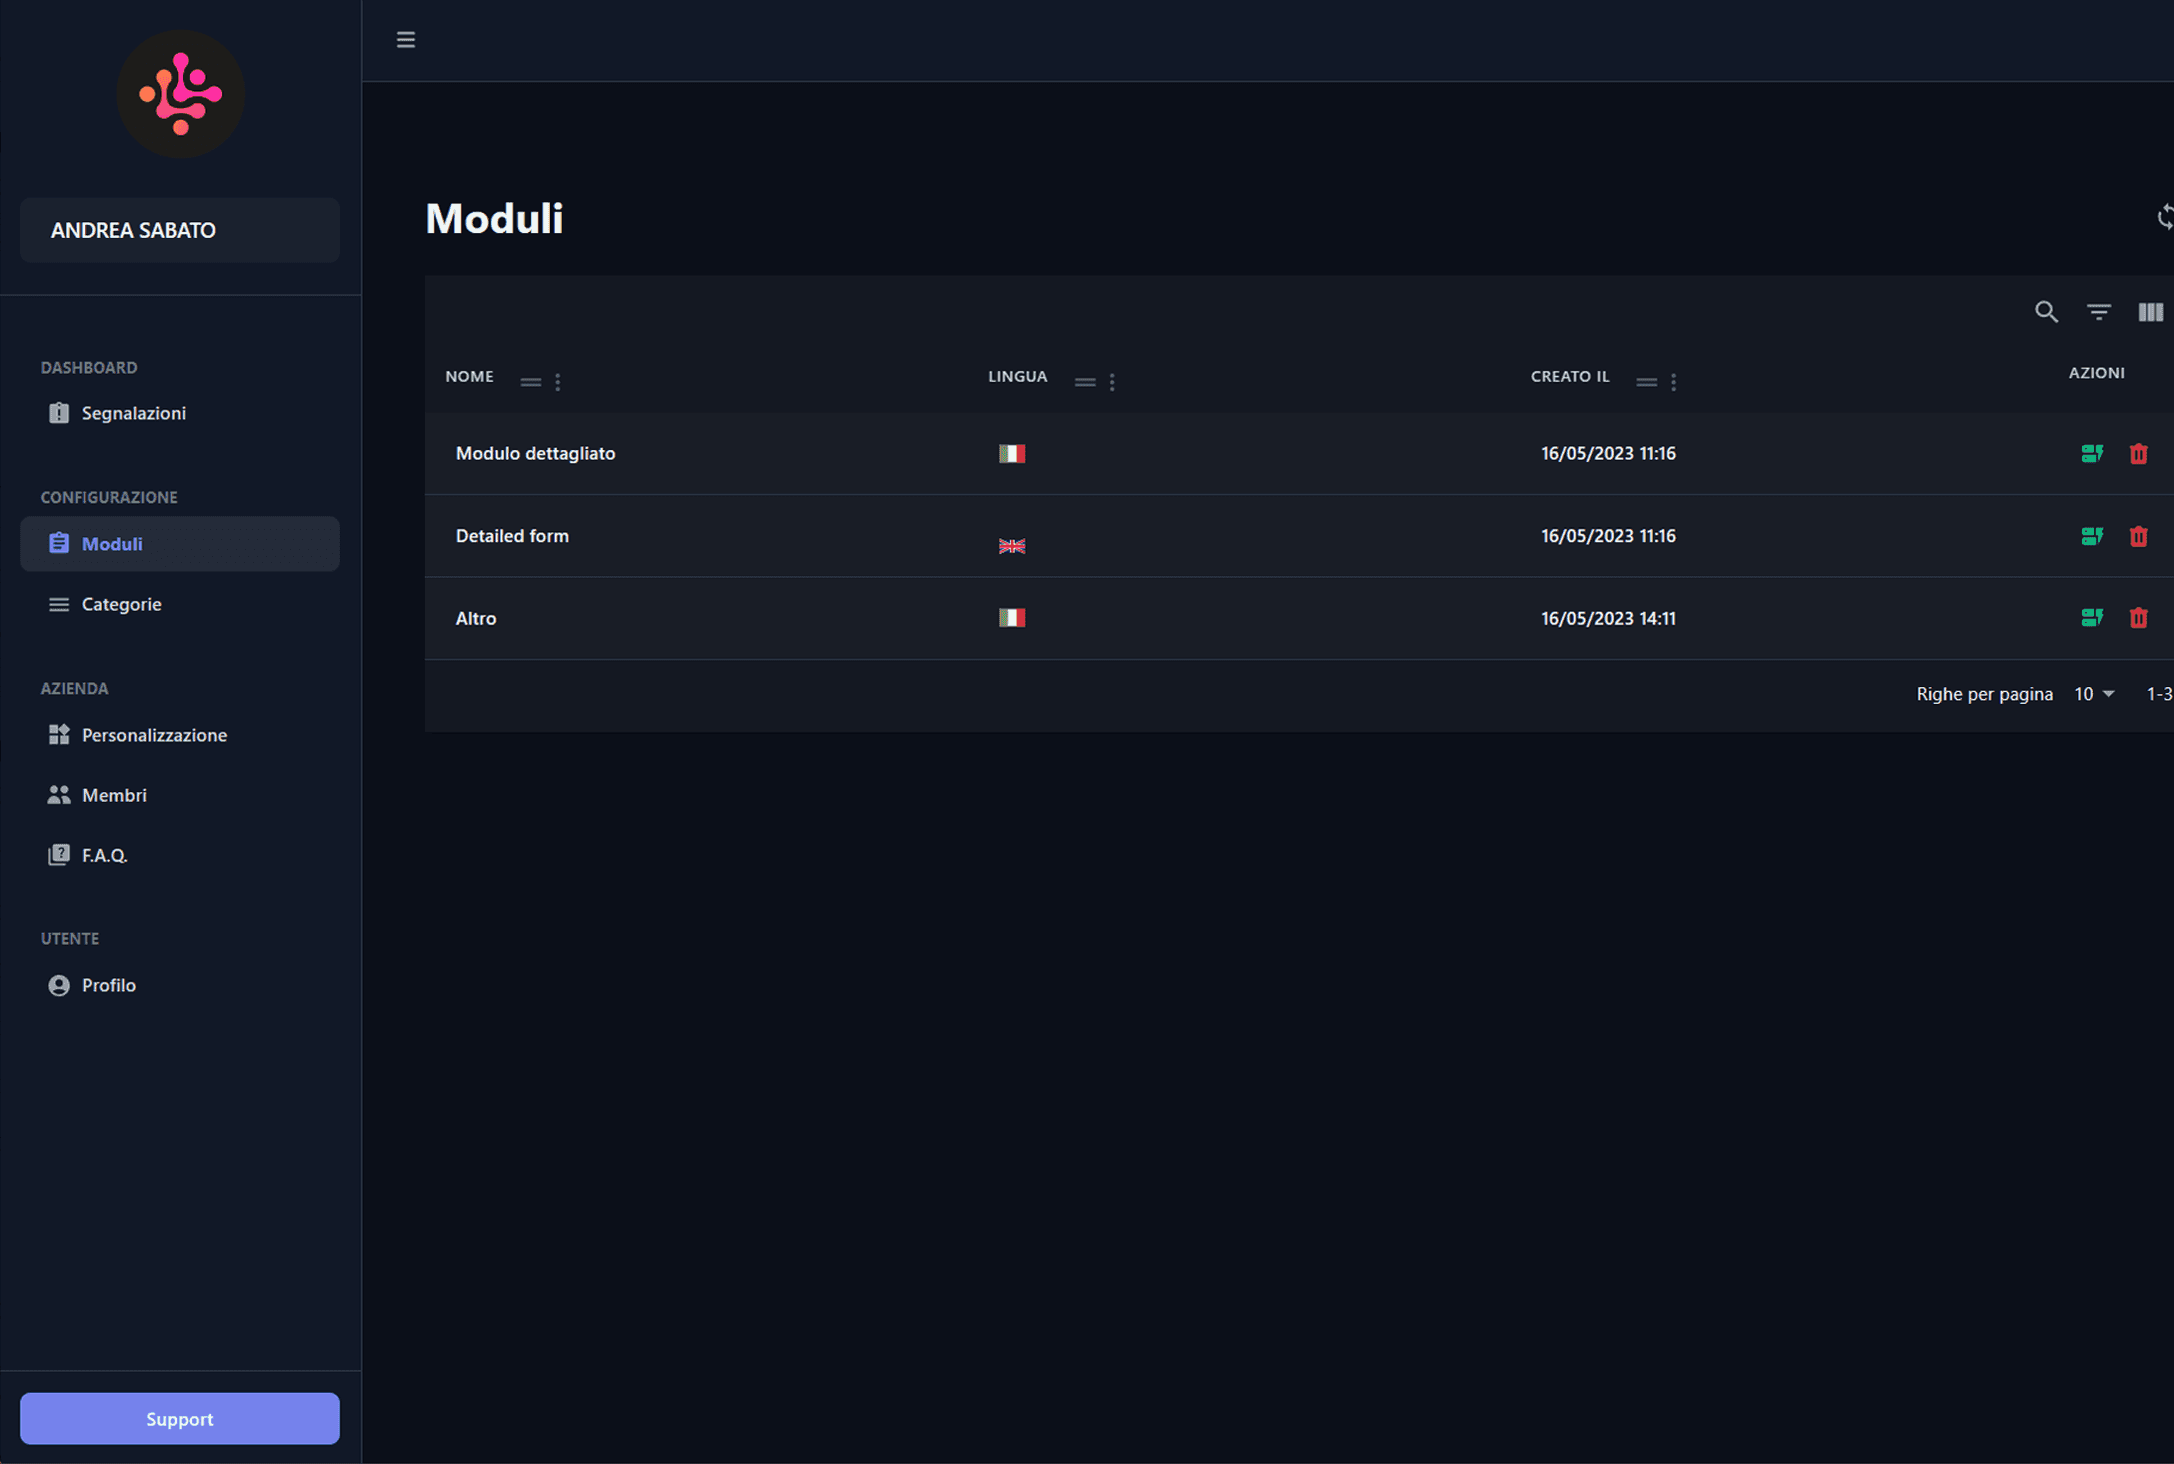The width and height of the screenshot is (2174, 1464).
Task: Open Categorie in the sidebar
Action: point(180,604)
